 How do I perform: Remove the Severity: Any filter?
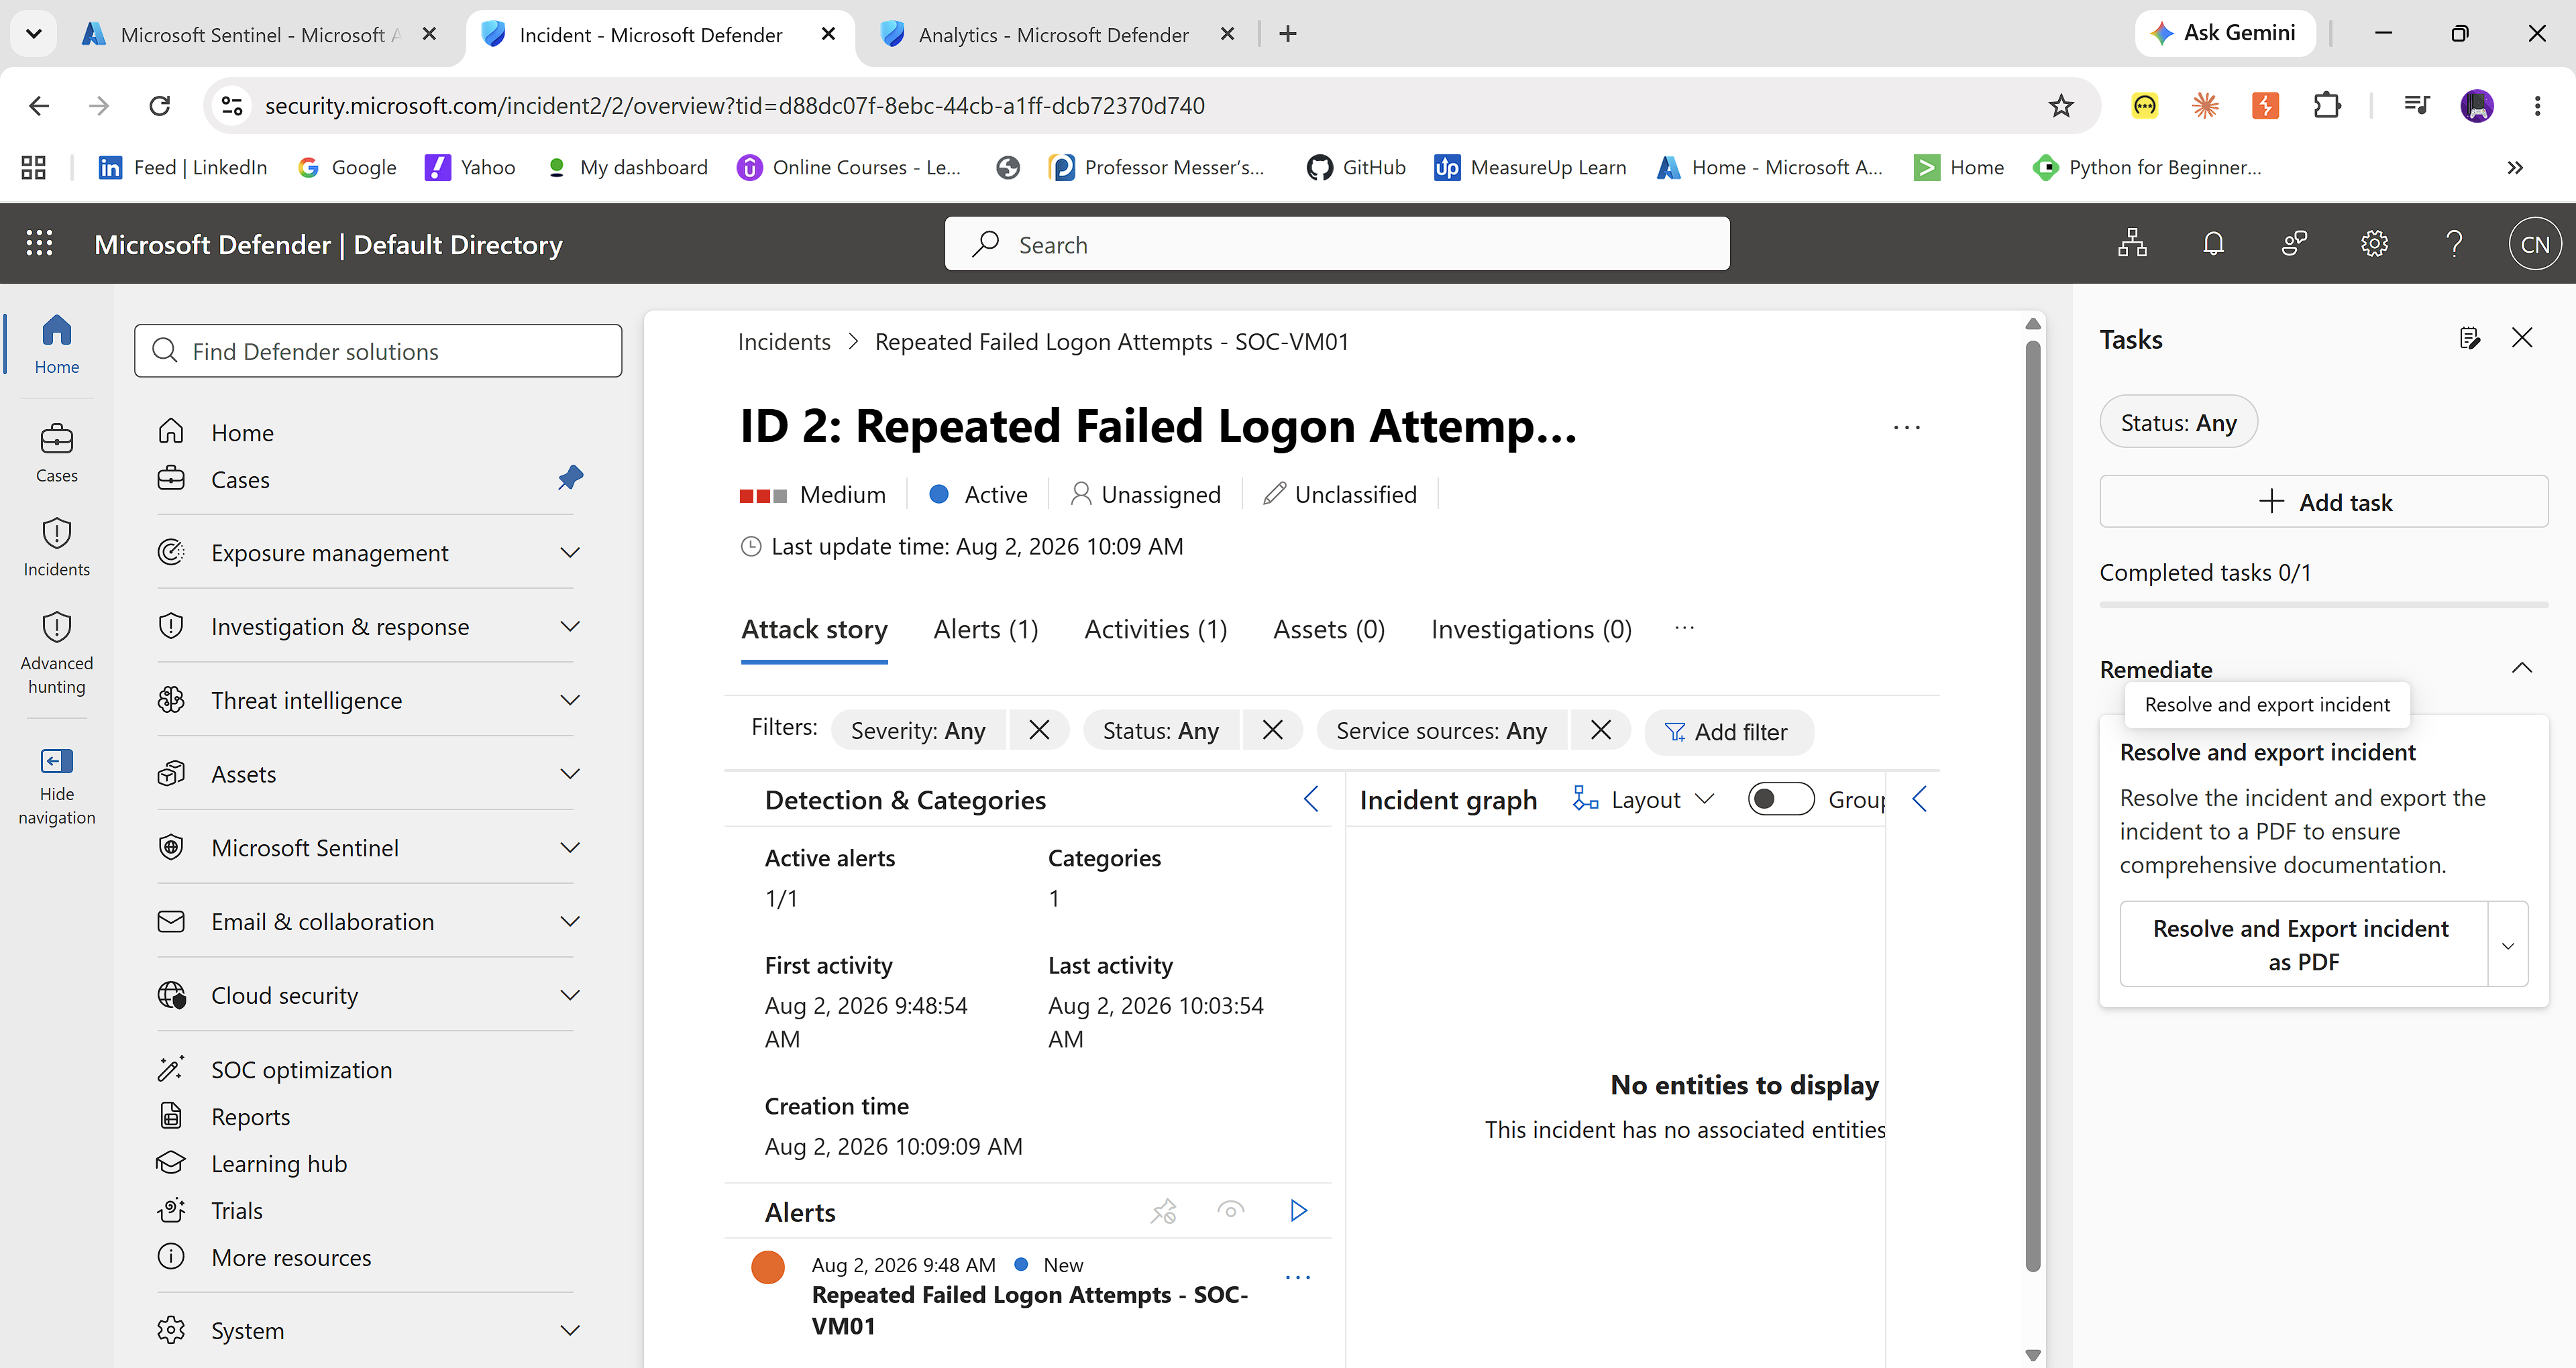1039,730
